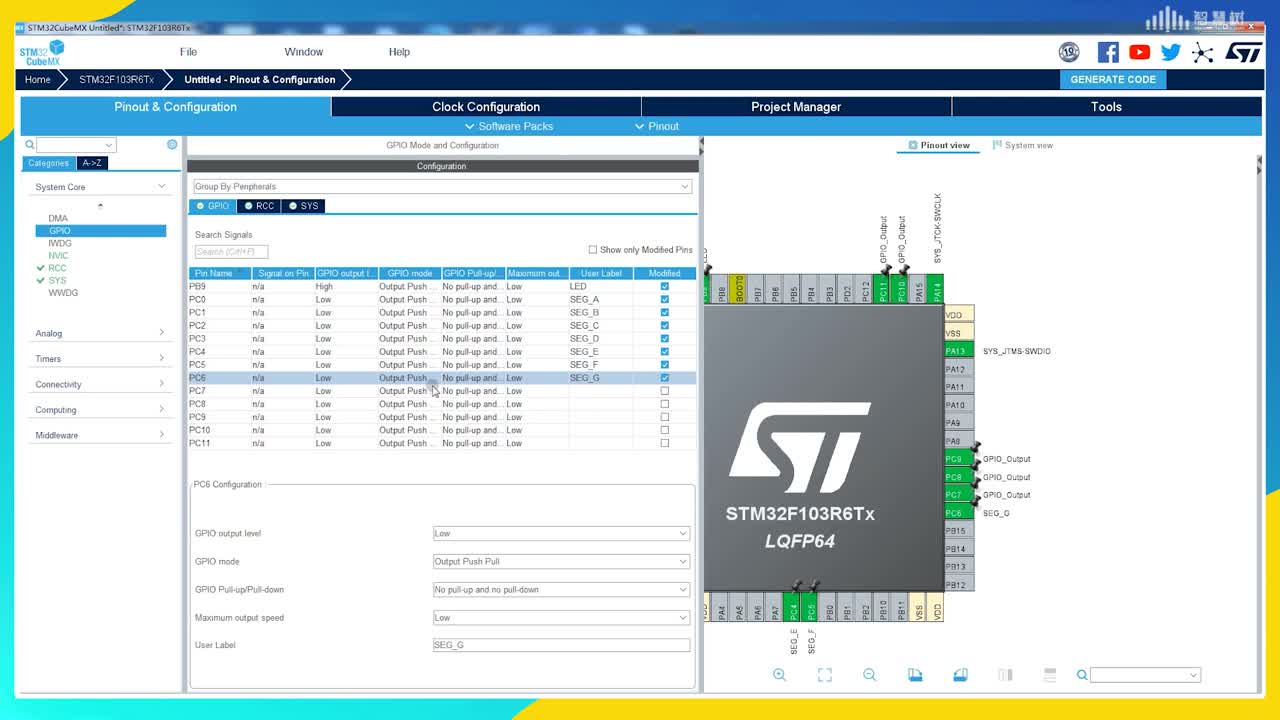Enable Show only Modified Pins
The width and height of the screenshot is (1280, 720).
[593, 250]
